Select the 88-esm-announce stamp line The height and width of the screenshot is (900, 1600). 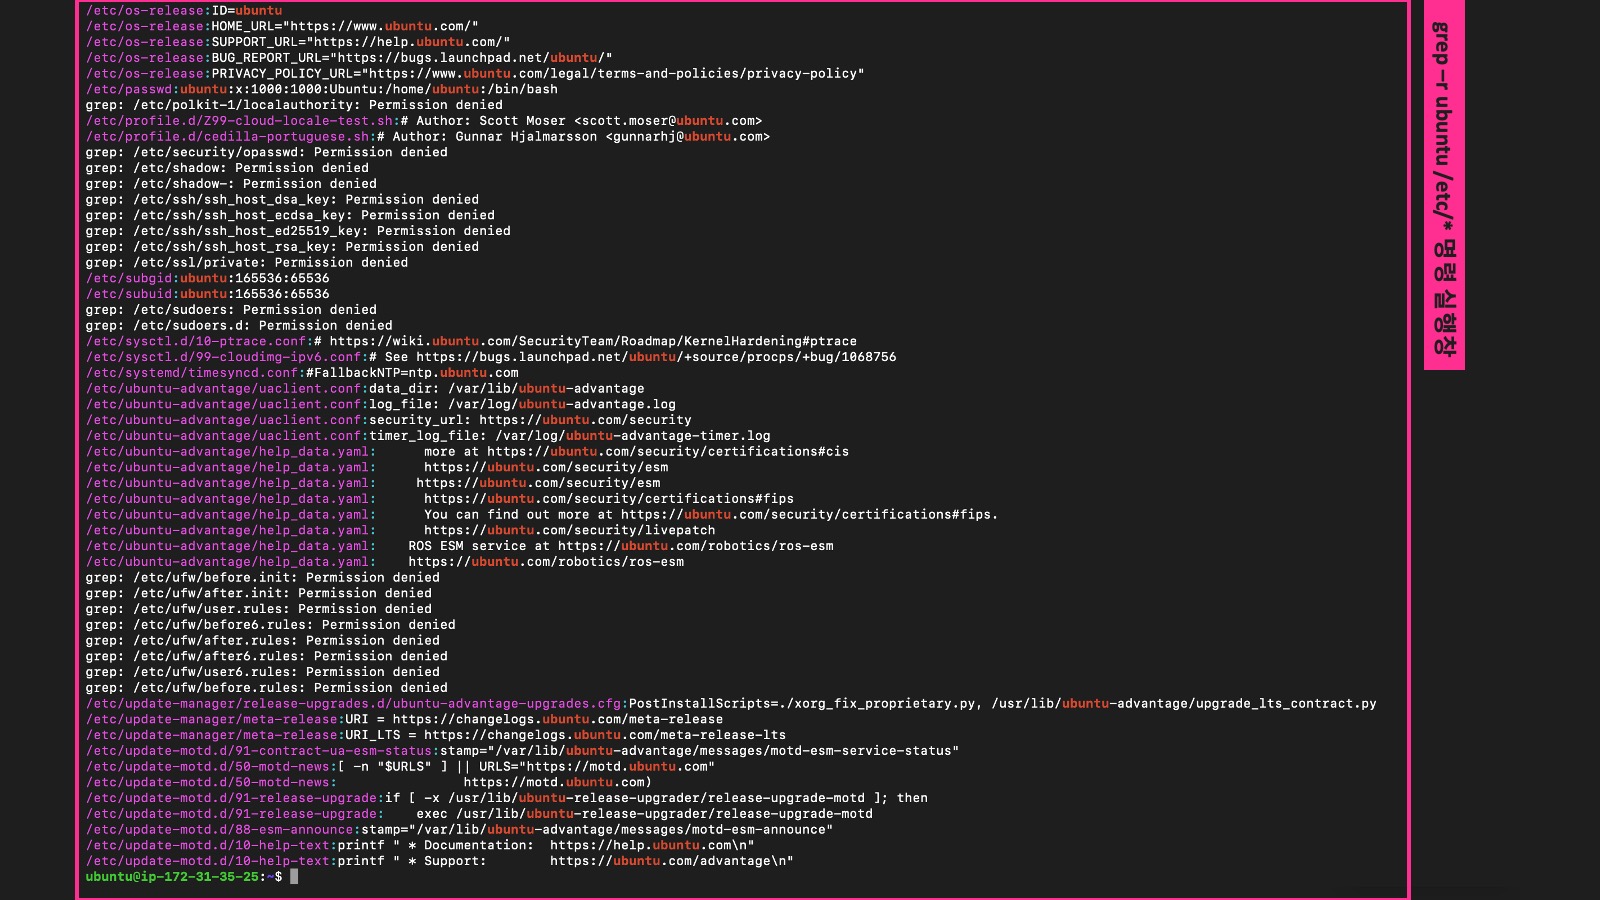pyautogui.click(x=460, y=830)
